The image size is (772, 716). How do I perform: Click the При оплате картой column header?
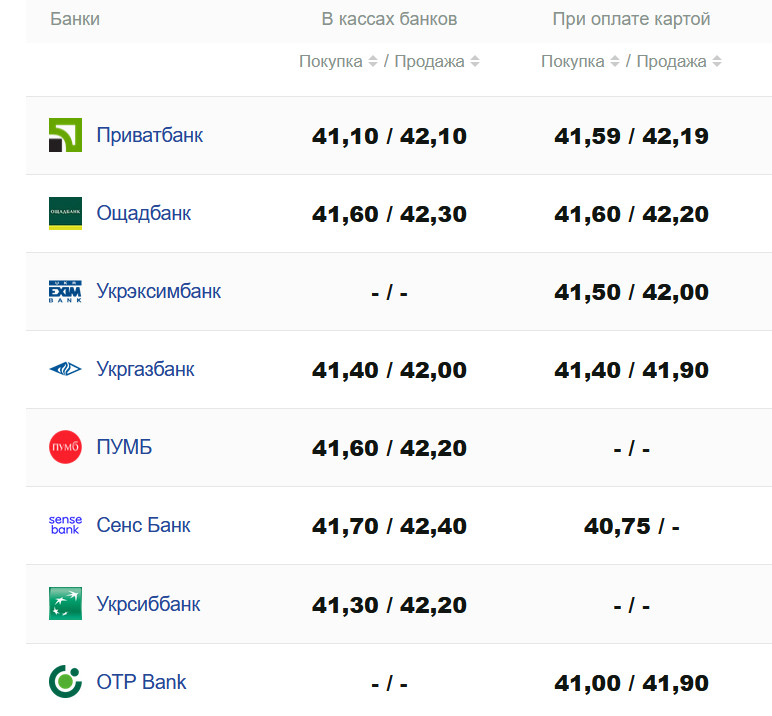pos(631,19)
